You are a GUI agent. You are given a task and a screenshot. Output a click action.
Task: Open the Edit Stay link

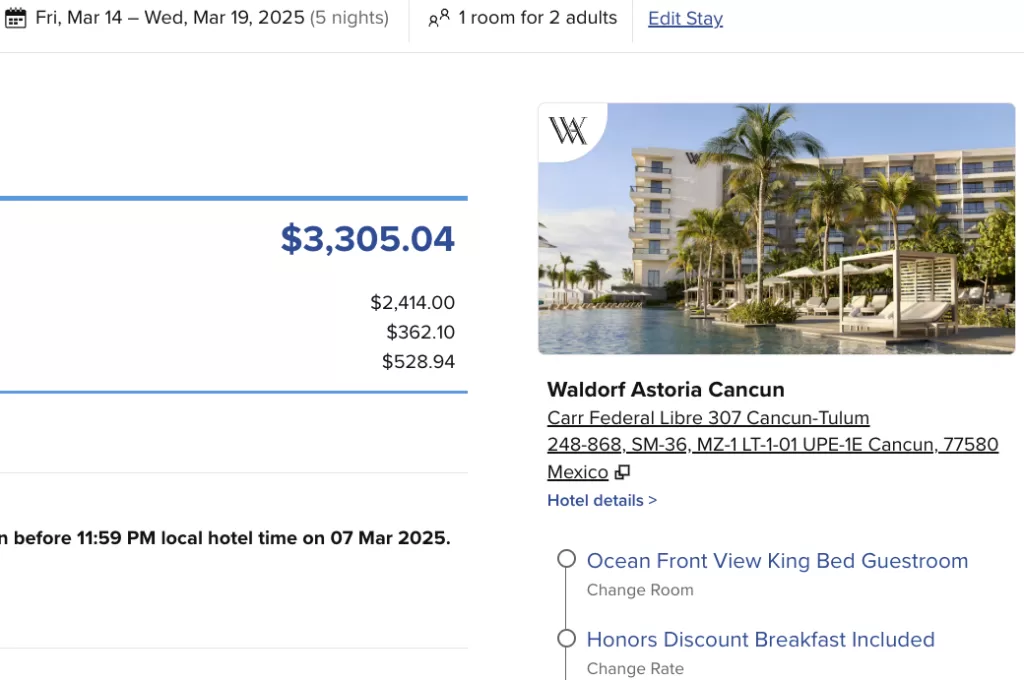tap(685, 18)
